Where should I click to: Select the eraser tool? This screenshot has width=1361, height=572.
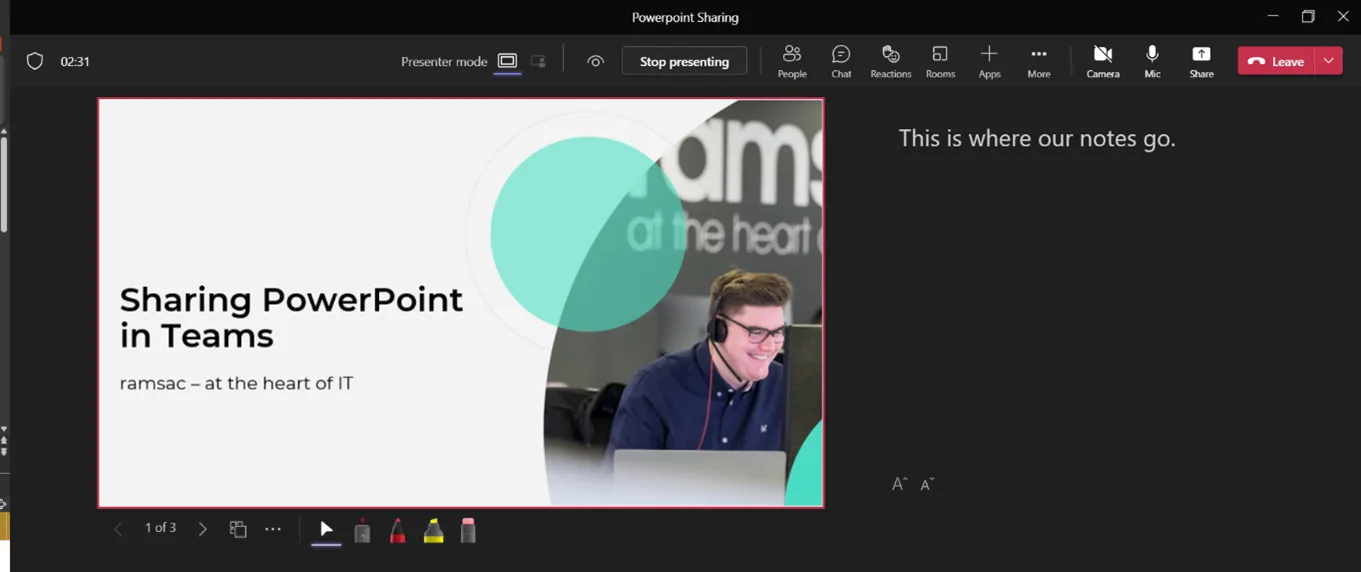coord(468,530)
